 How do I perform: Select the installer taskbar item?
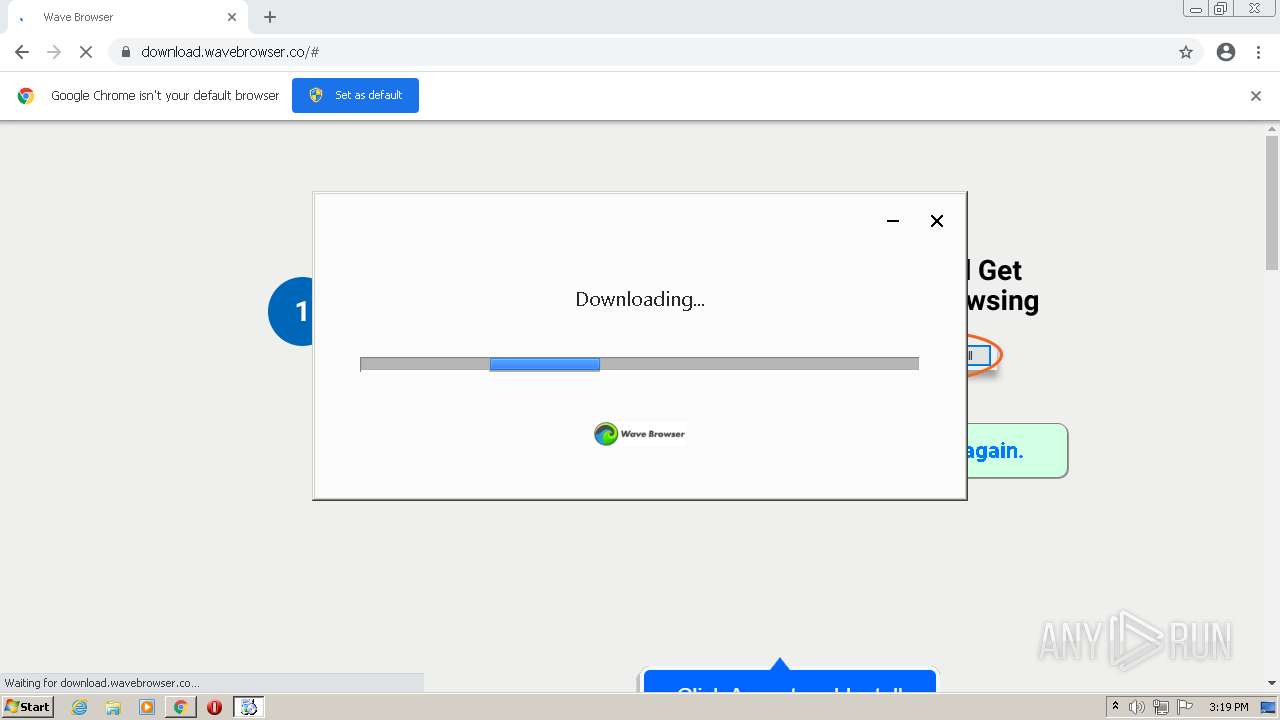(248, 707)
